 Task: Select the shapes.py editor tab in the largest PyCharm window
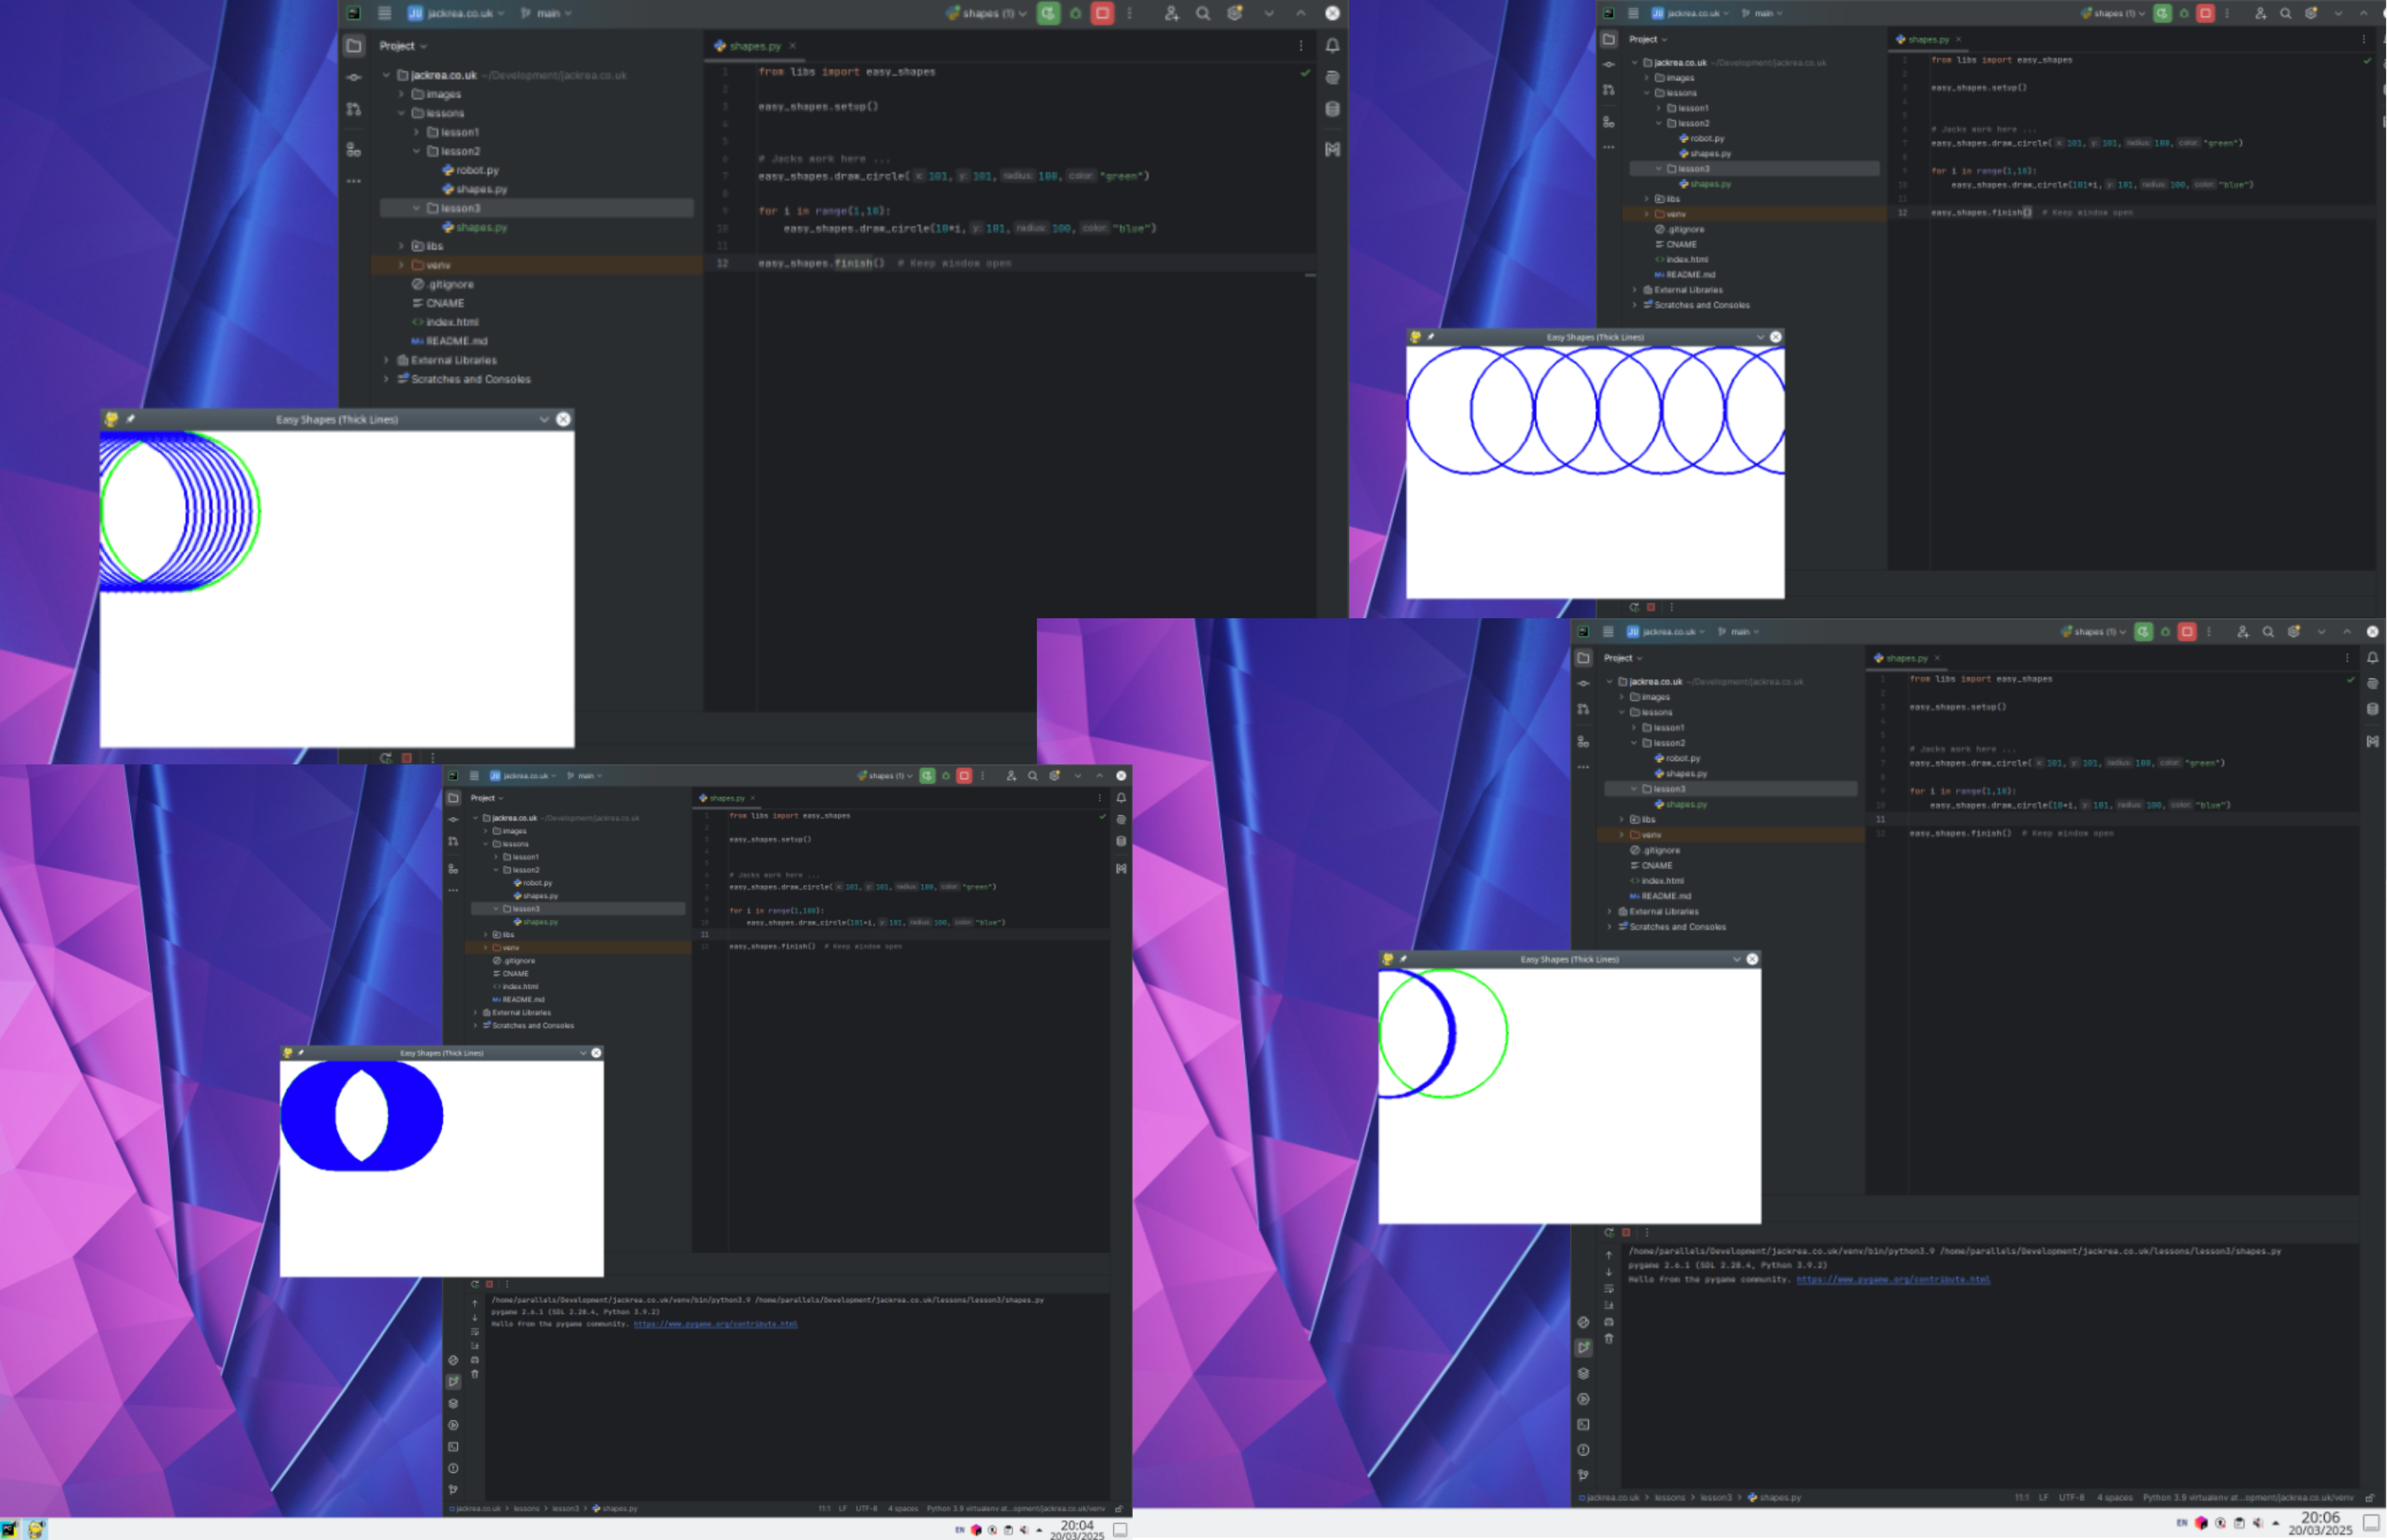click(x=754, y=46)
